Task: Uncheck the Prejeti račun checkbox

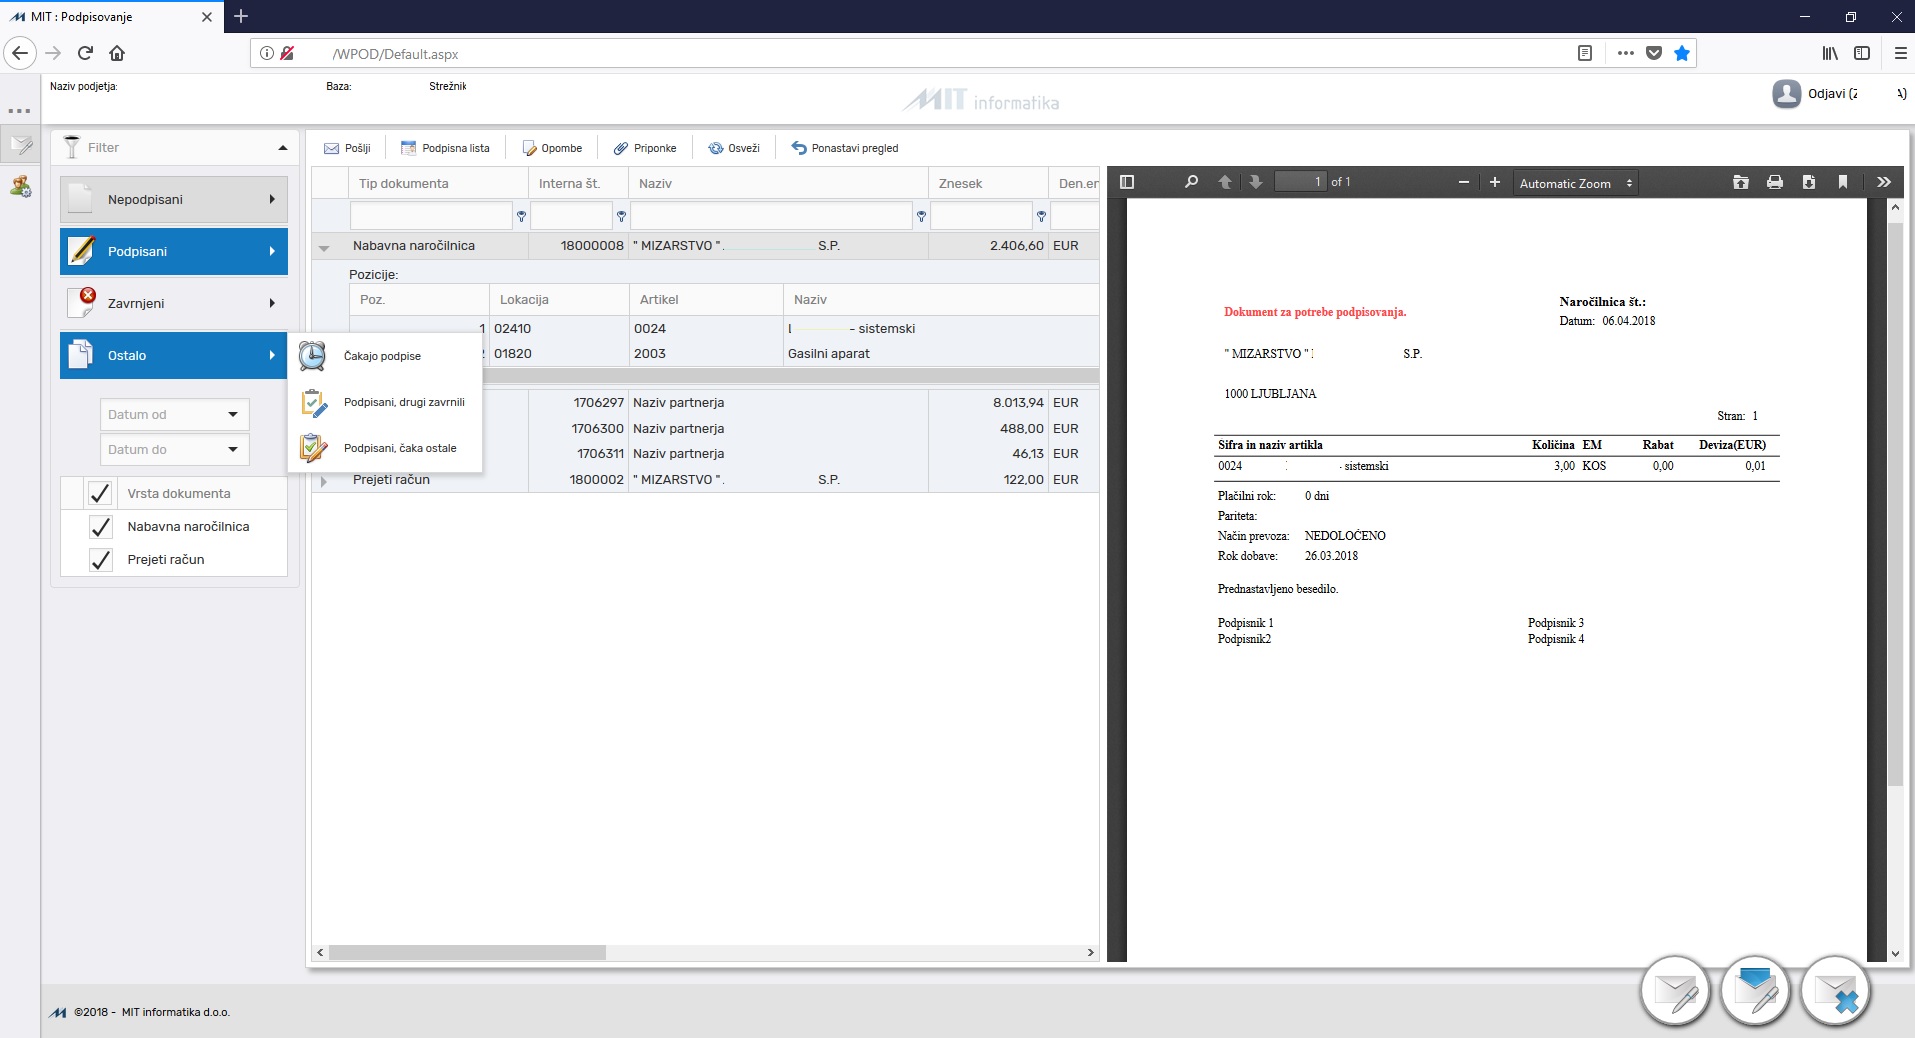Action: 100,560
